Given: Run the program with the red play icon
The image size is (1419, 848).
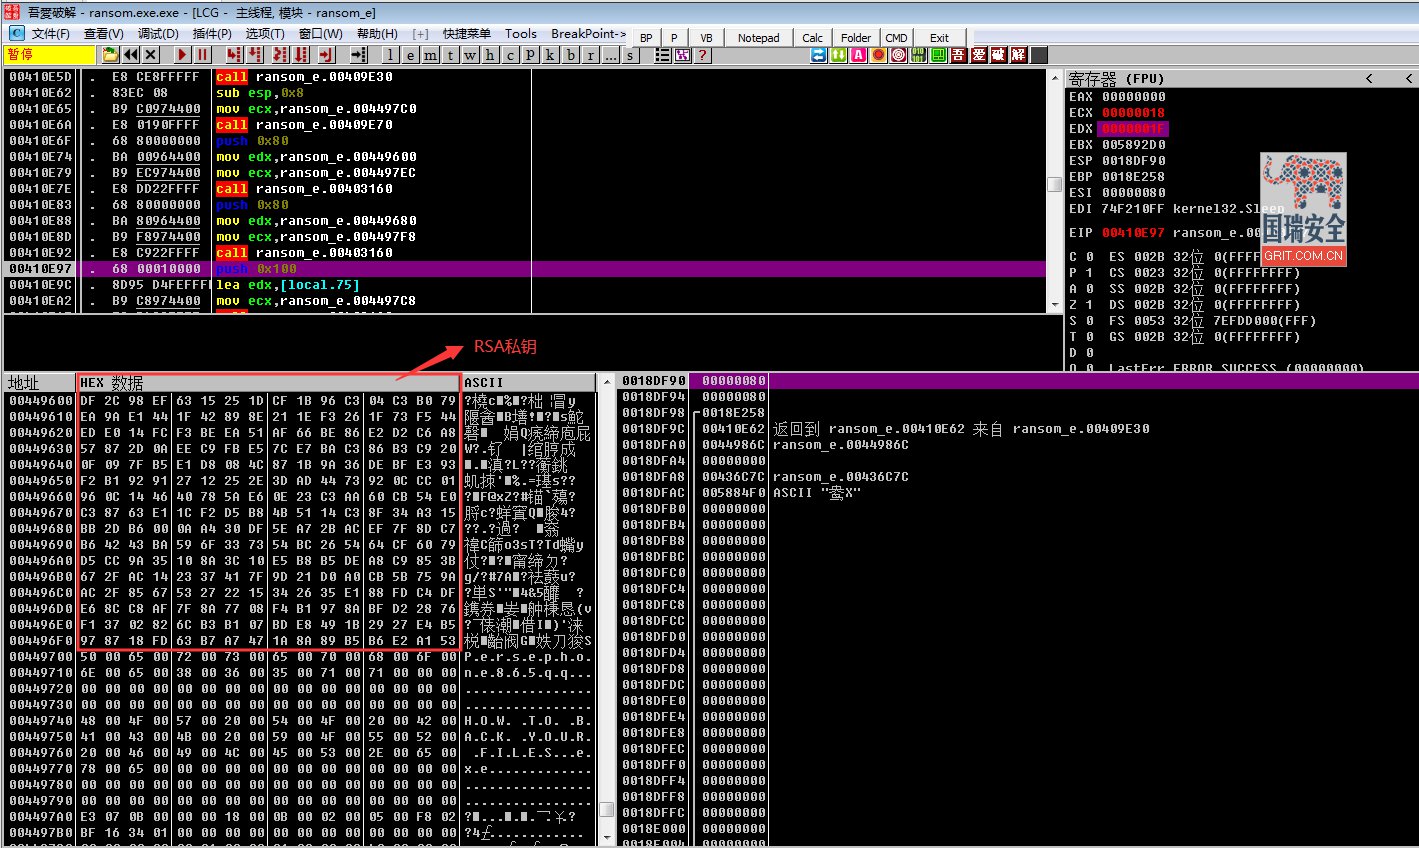Looking at the screenshot, I should click(x=182, y=55).
